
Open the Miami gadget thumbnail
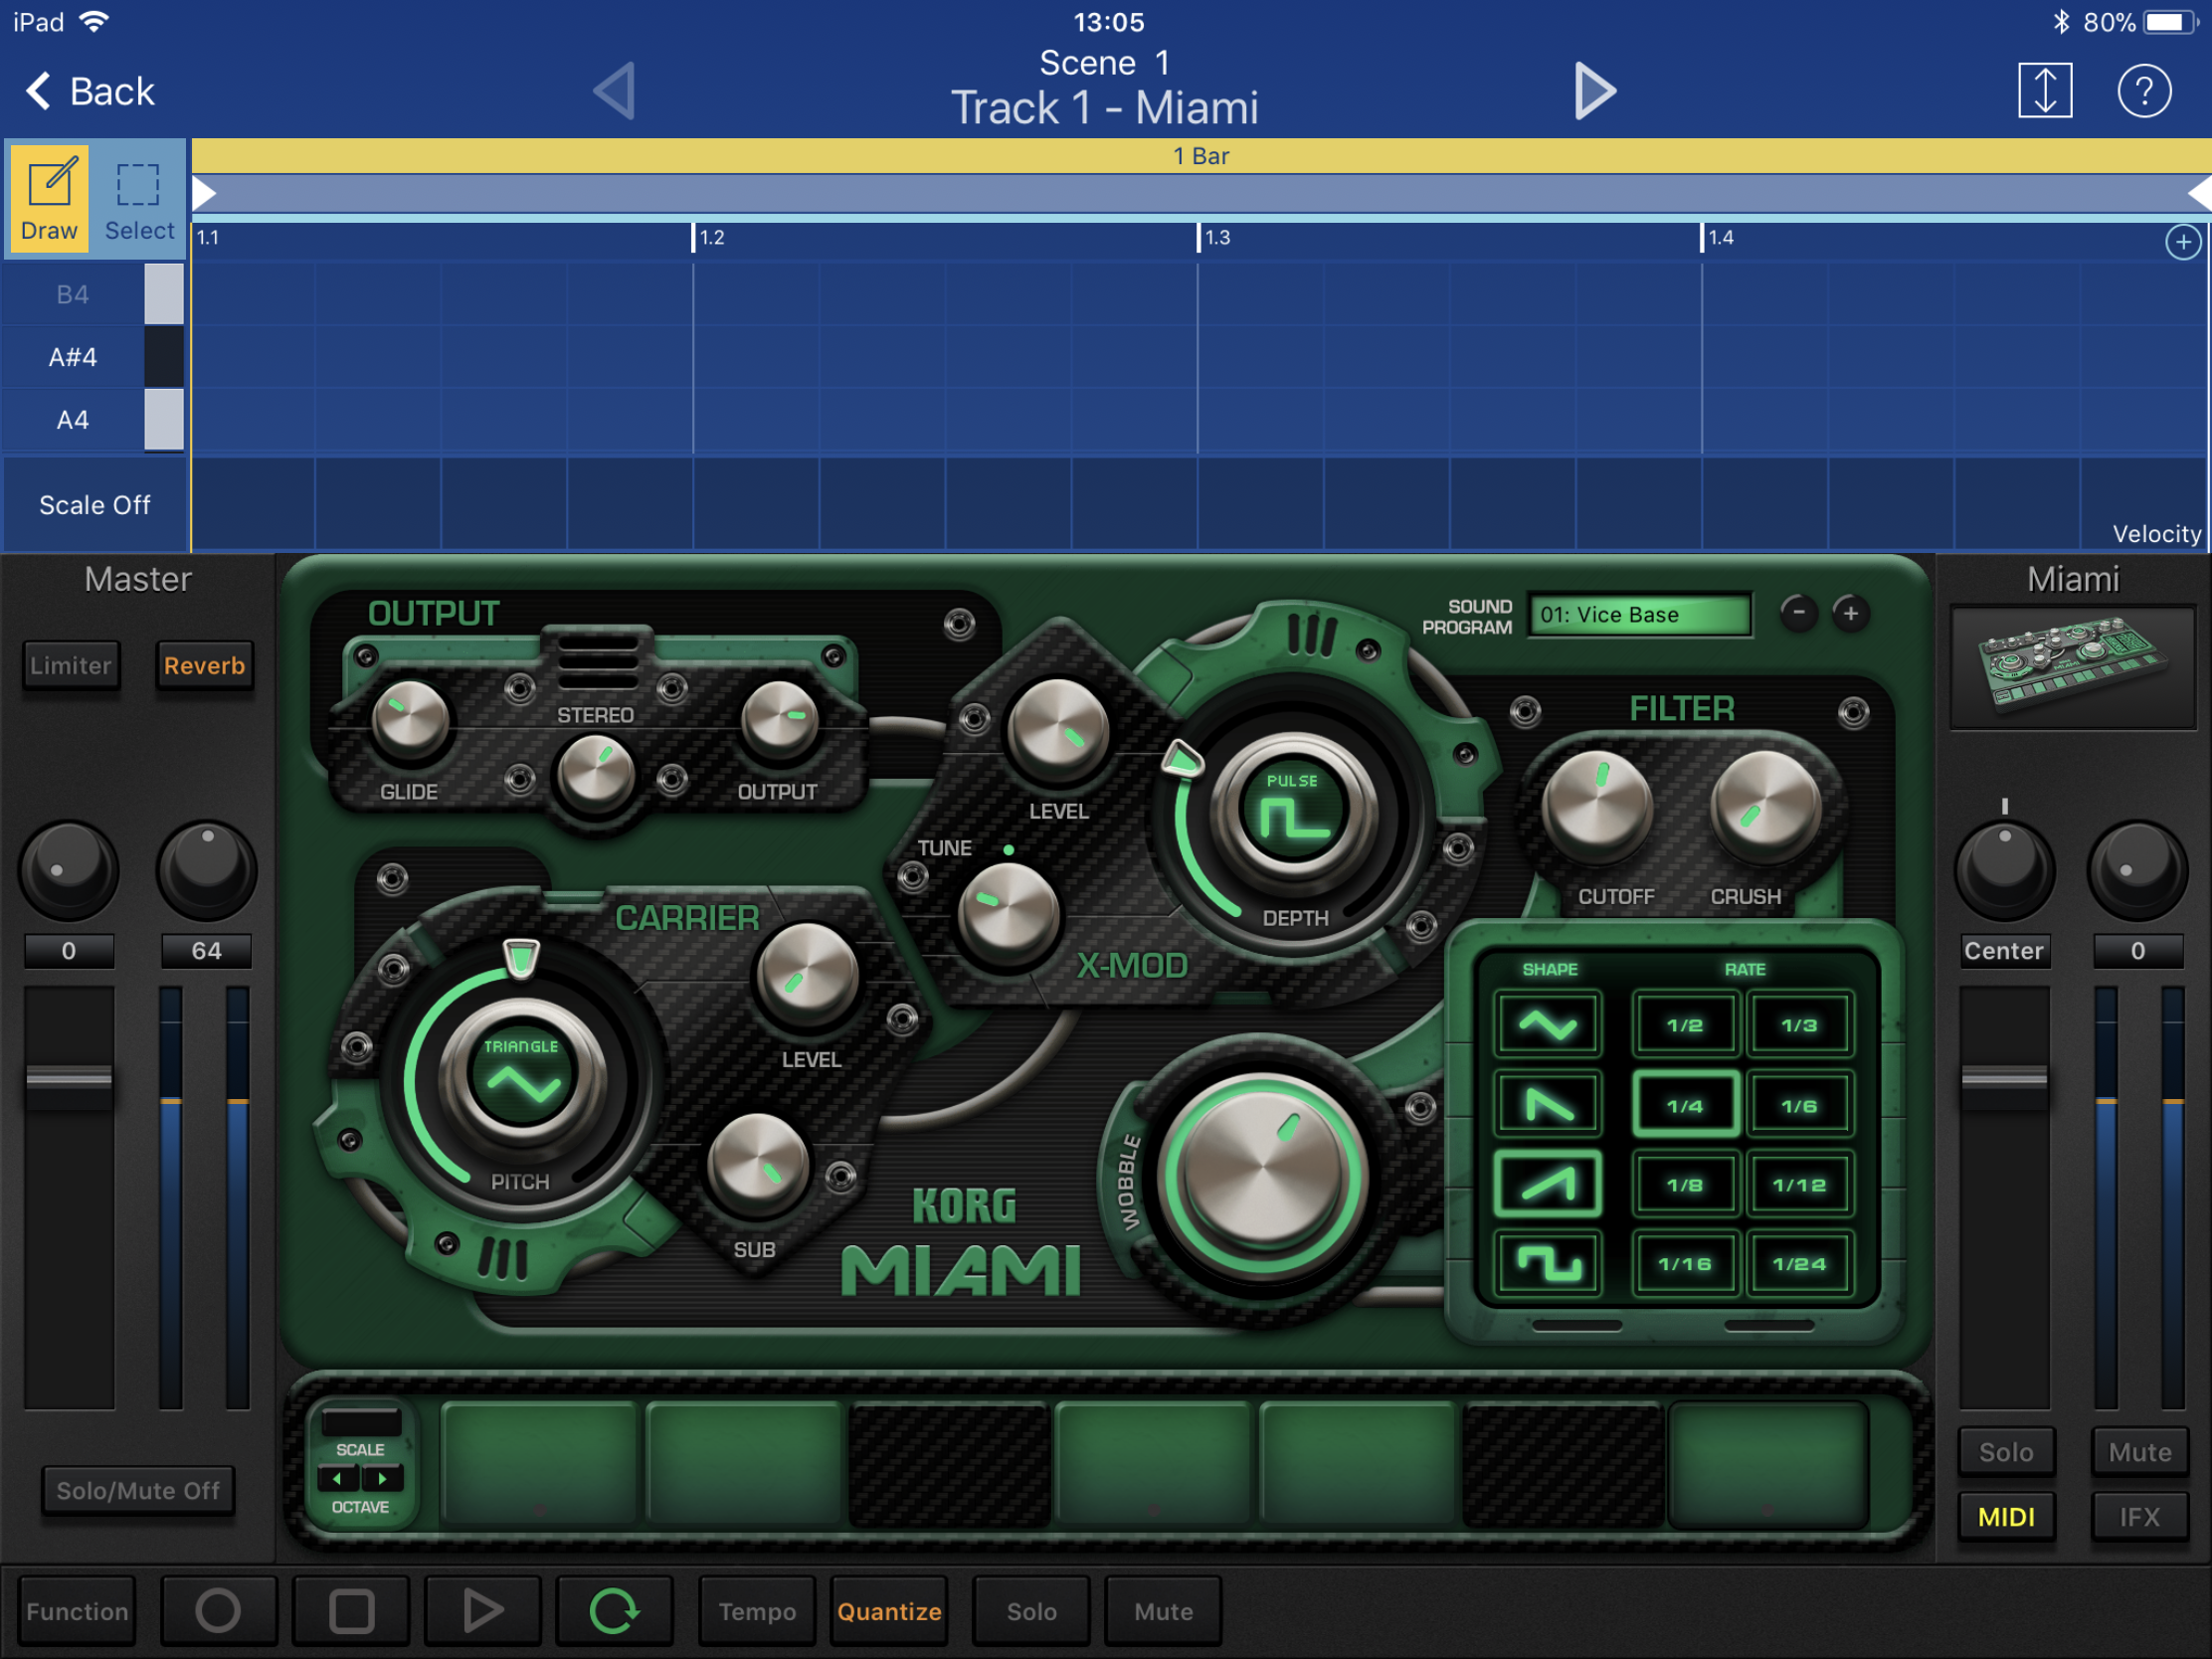2073,666
